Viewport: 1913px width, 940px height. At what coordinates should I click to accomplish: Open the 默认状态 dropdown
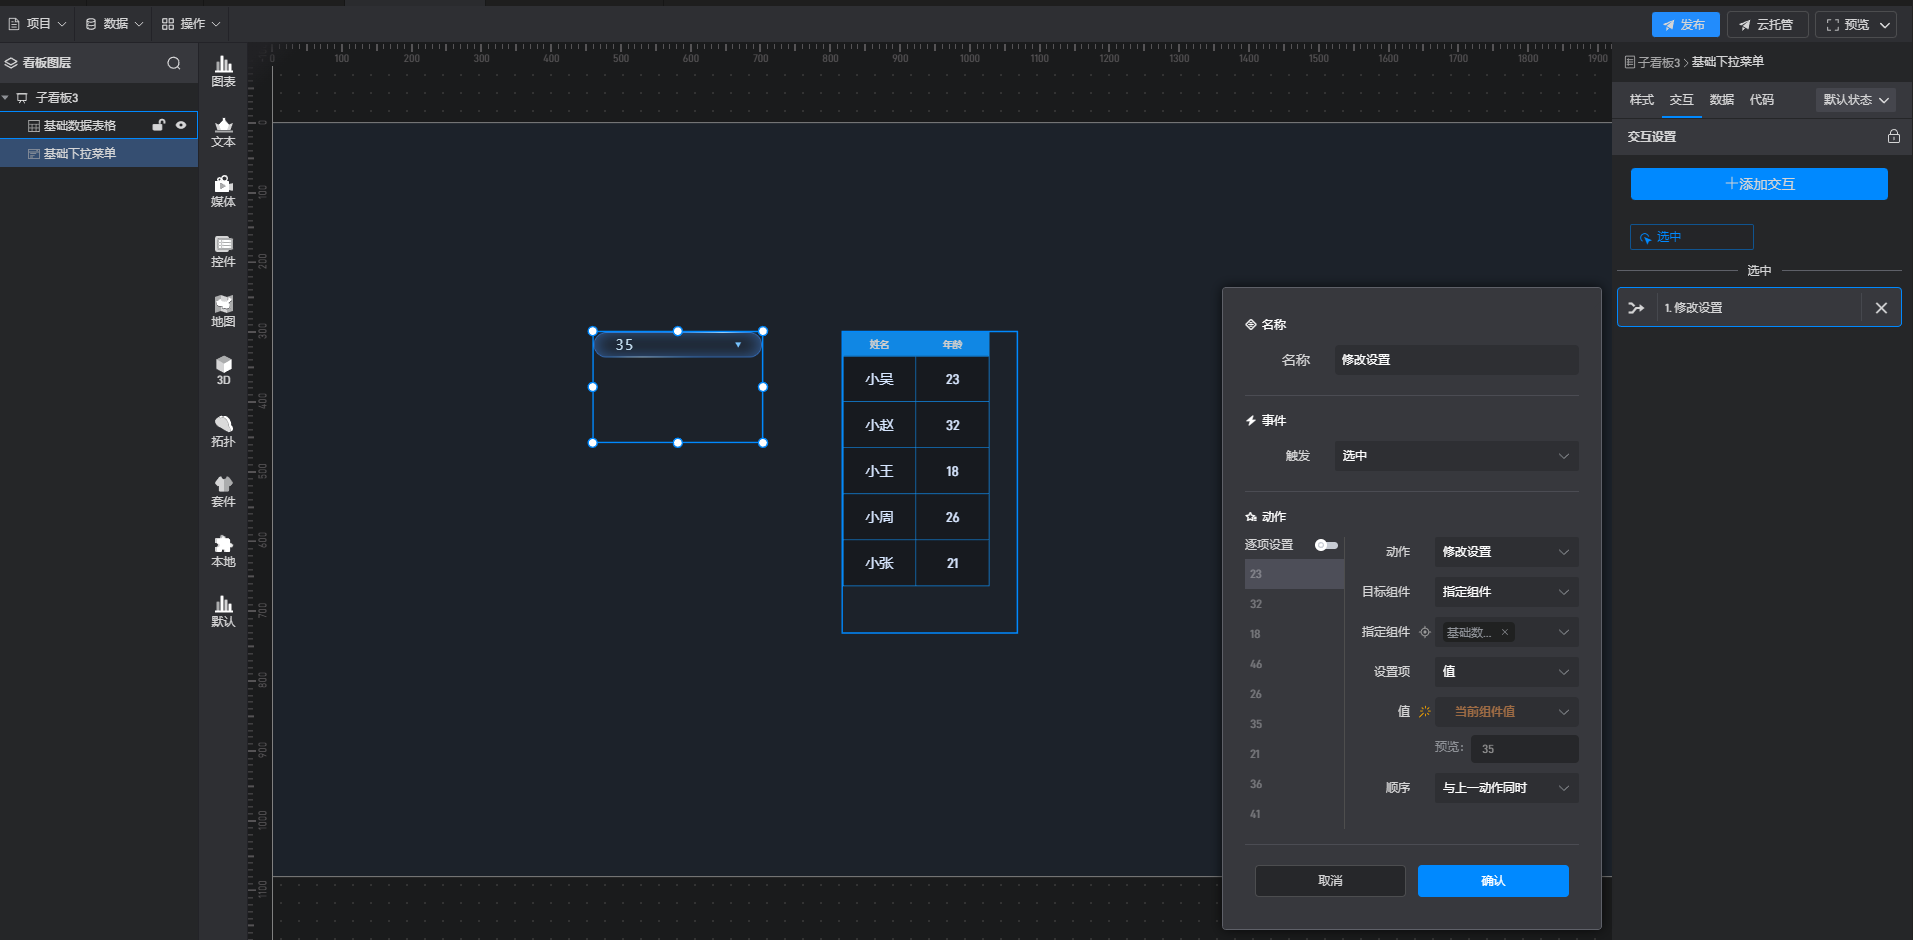click(x=1856, y=100)
